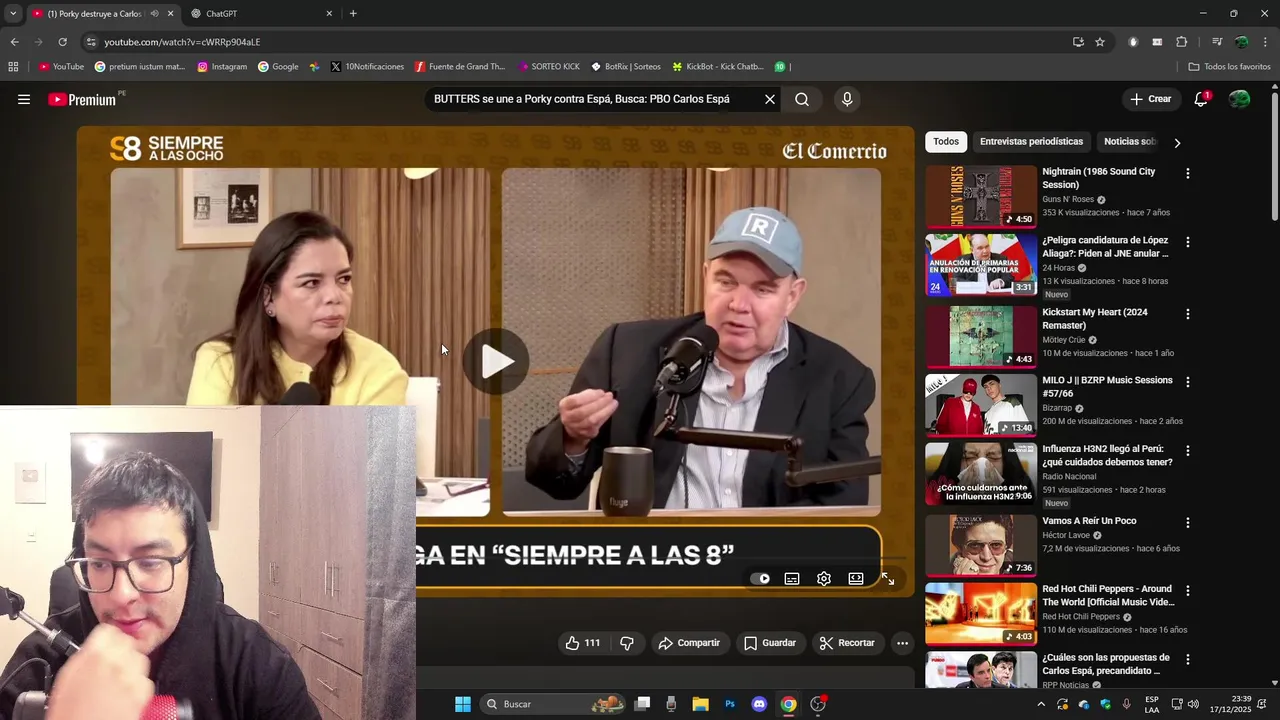Open the Chrome three-dot menu
Image resolution: width=1280 pixels, height=720 pixels.
tap(1266, 42)
